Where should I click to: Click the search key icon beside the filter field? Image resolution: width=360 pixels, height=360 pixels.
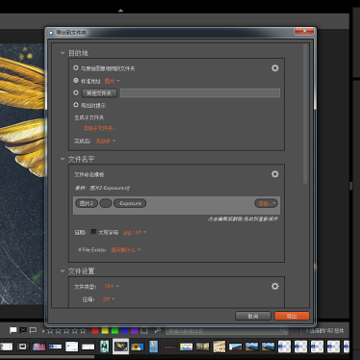(x=158, y=330)
